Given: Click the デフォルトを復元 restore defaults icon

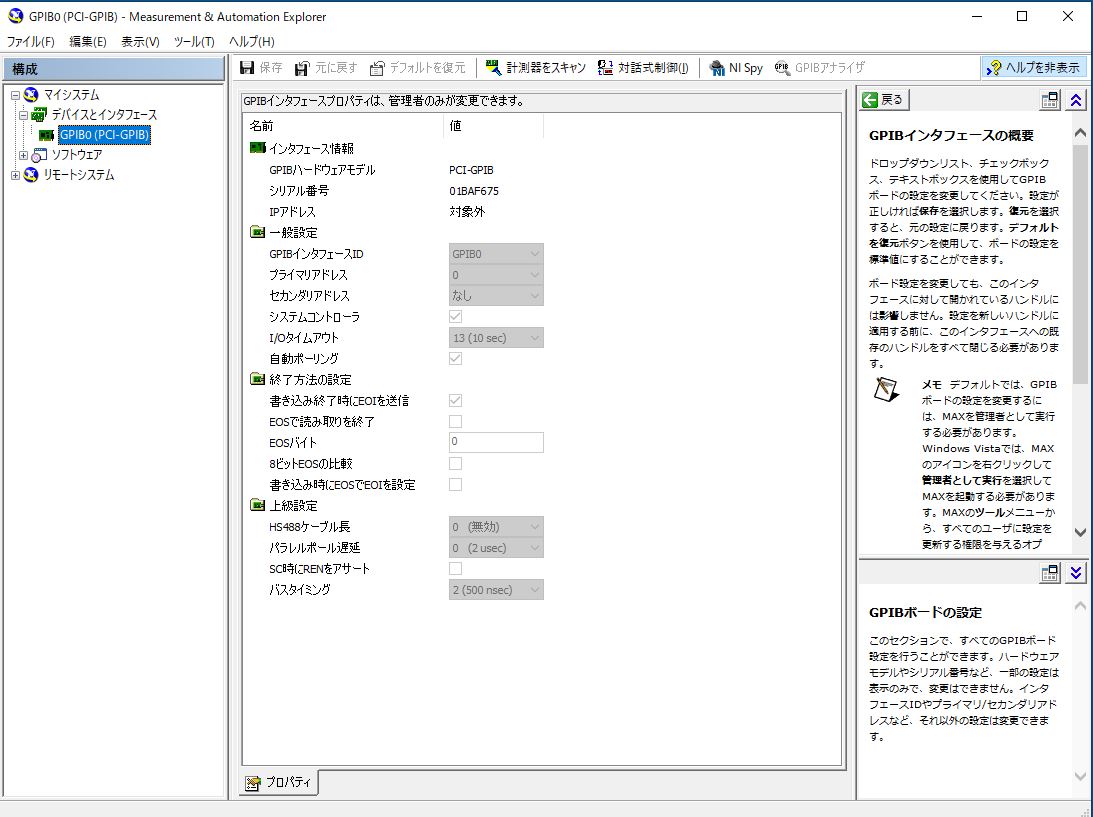Looking at the screenshot, I should (377, 68).
